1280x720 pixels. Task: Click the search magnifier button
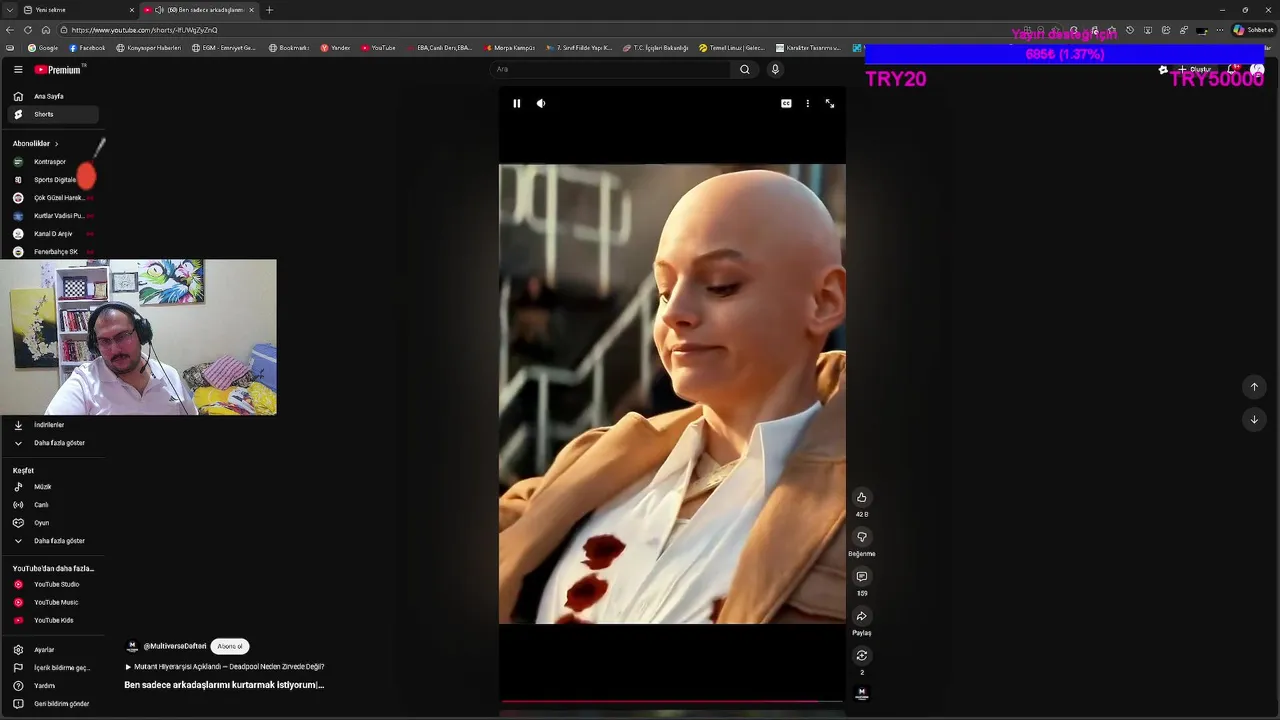point(744,69)
